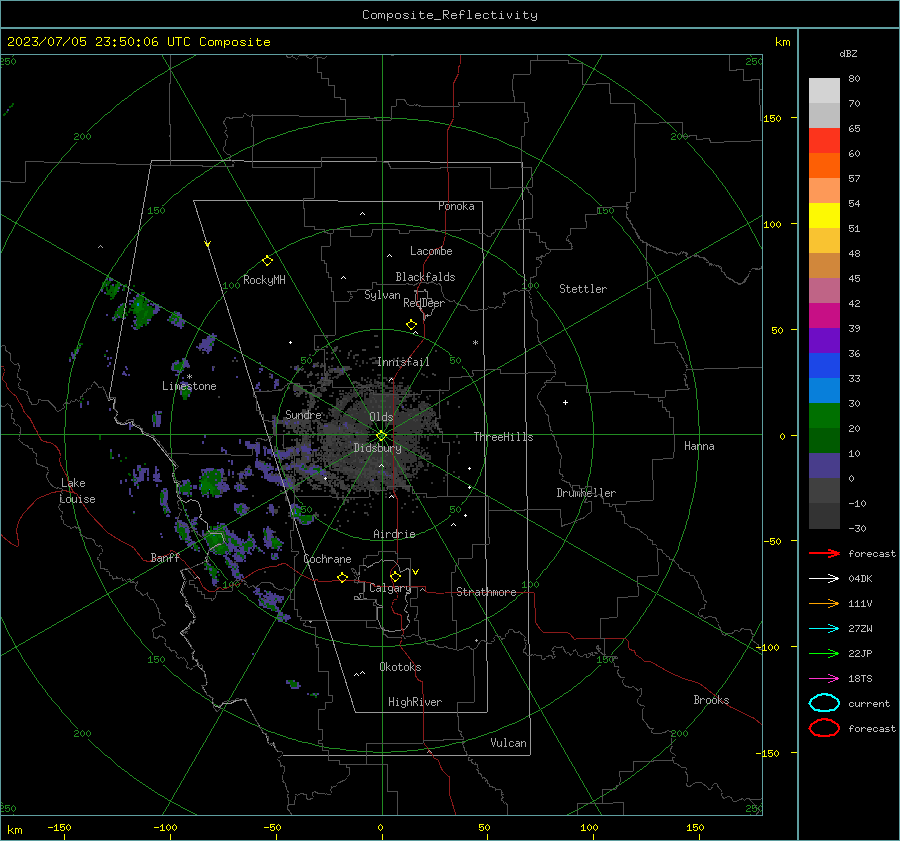Click the red forecast ellipse icon

click(824, 728)
